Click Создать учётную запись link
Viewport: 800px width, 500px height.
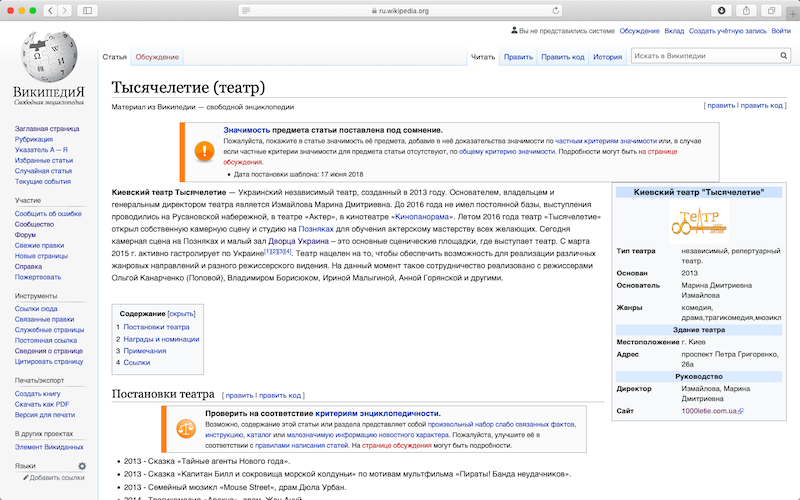(728, 31)
